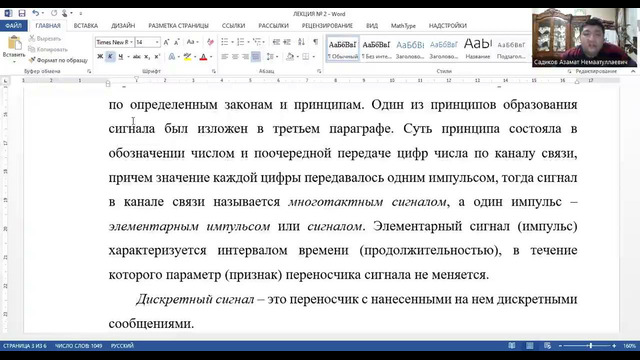
Task: Apply text effects with the glowing A icon
Action: (x=172, y=57)
